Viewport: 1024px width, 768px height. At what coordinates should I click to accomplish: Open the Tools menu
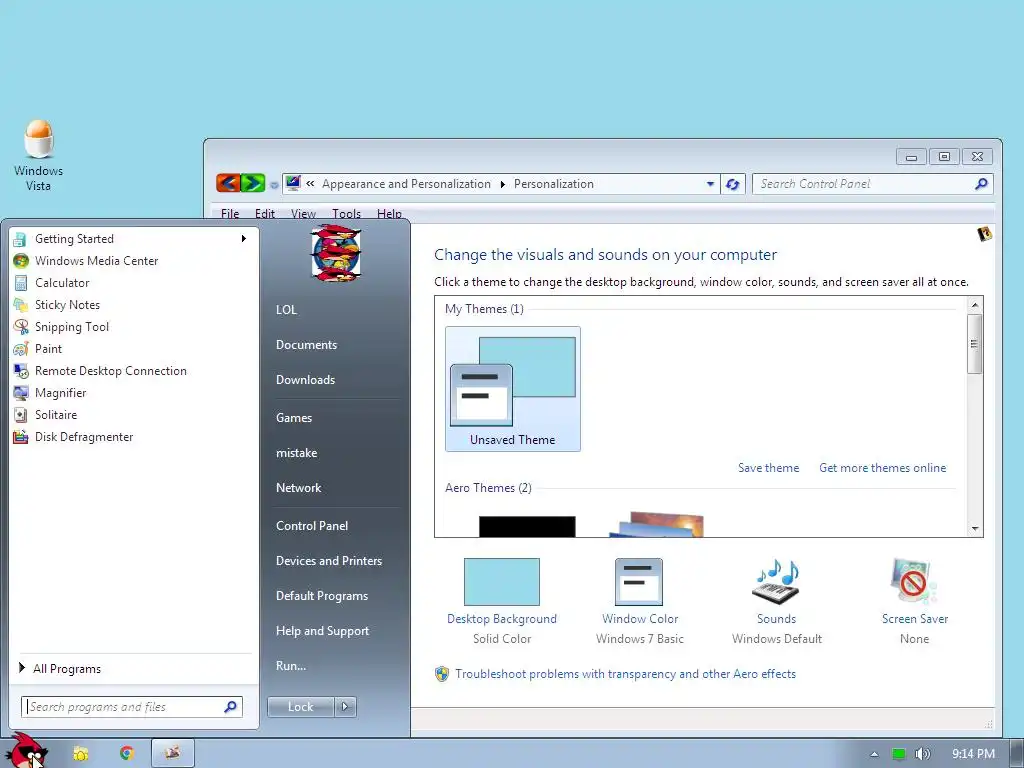point(346,214)
